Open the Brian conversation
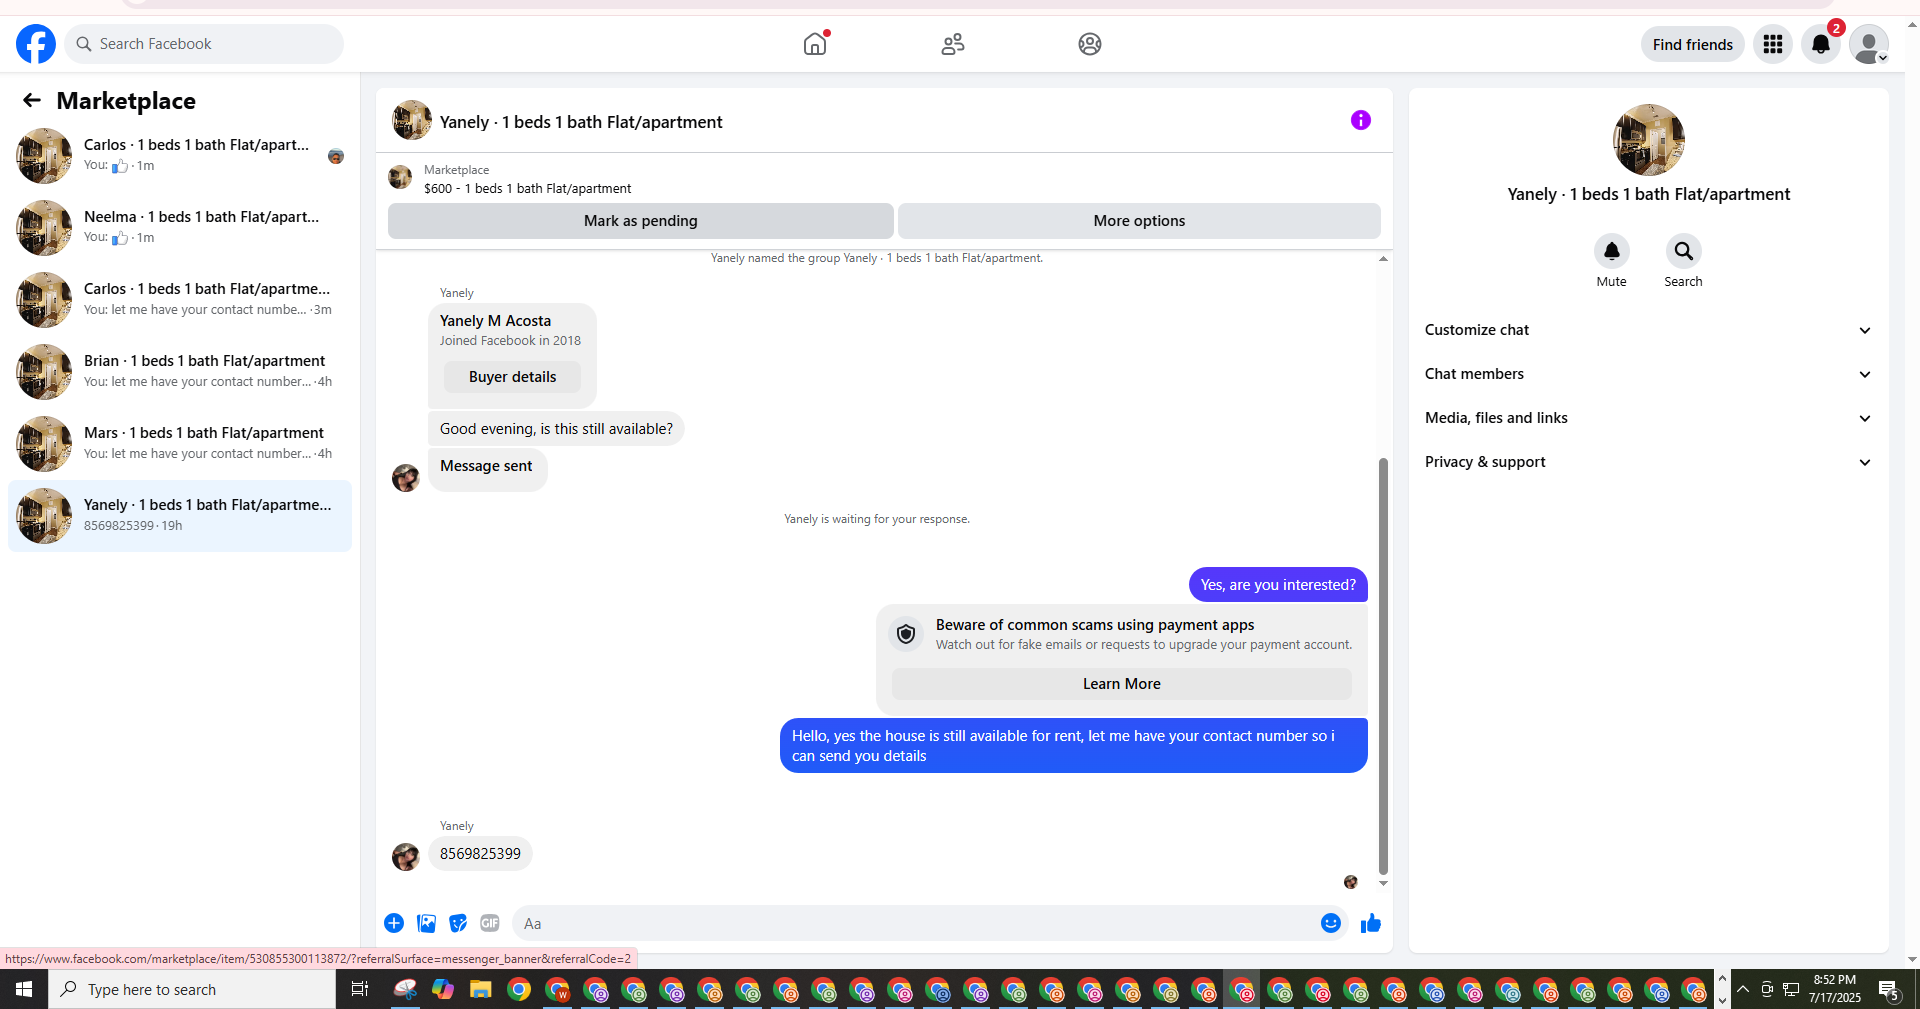 [x=180, y=372]
